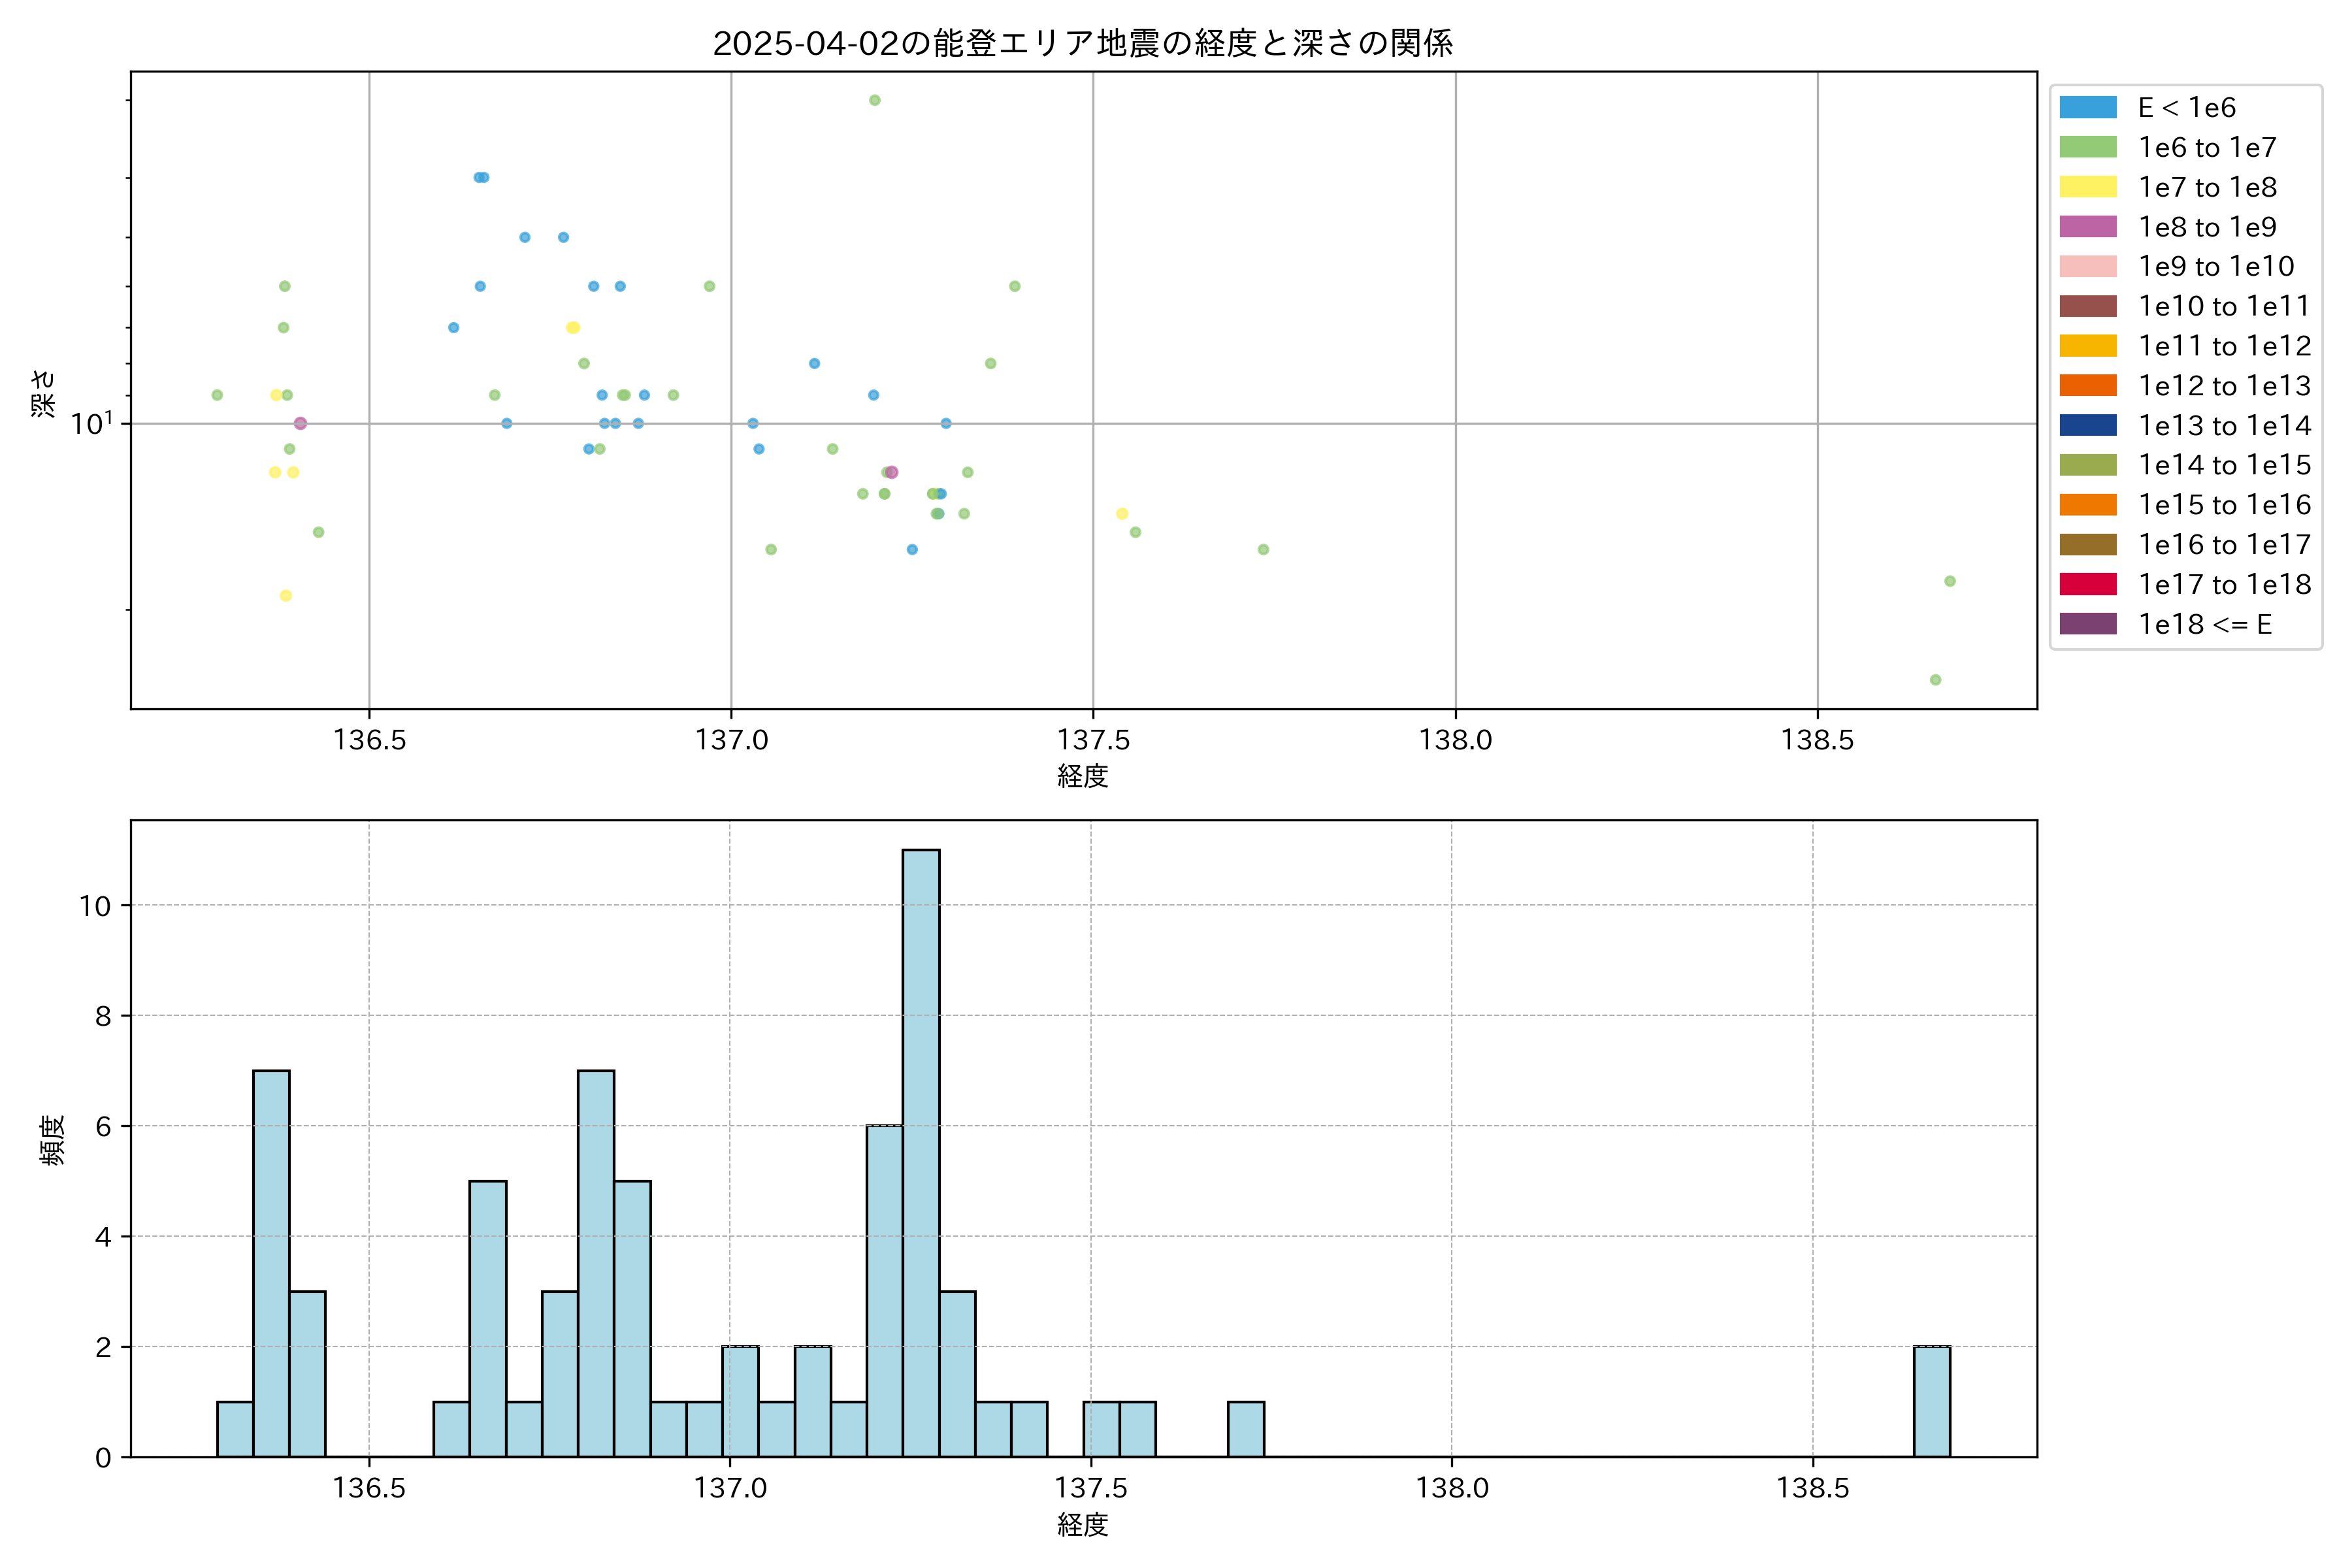
Task: Click the 頻度 y-axis label on histogram
Action: click(x=52, y=1140)
